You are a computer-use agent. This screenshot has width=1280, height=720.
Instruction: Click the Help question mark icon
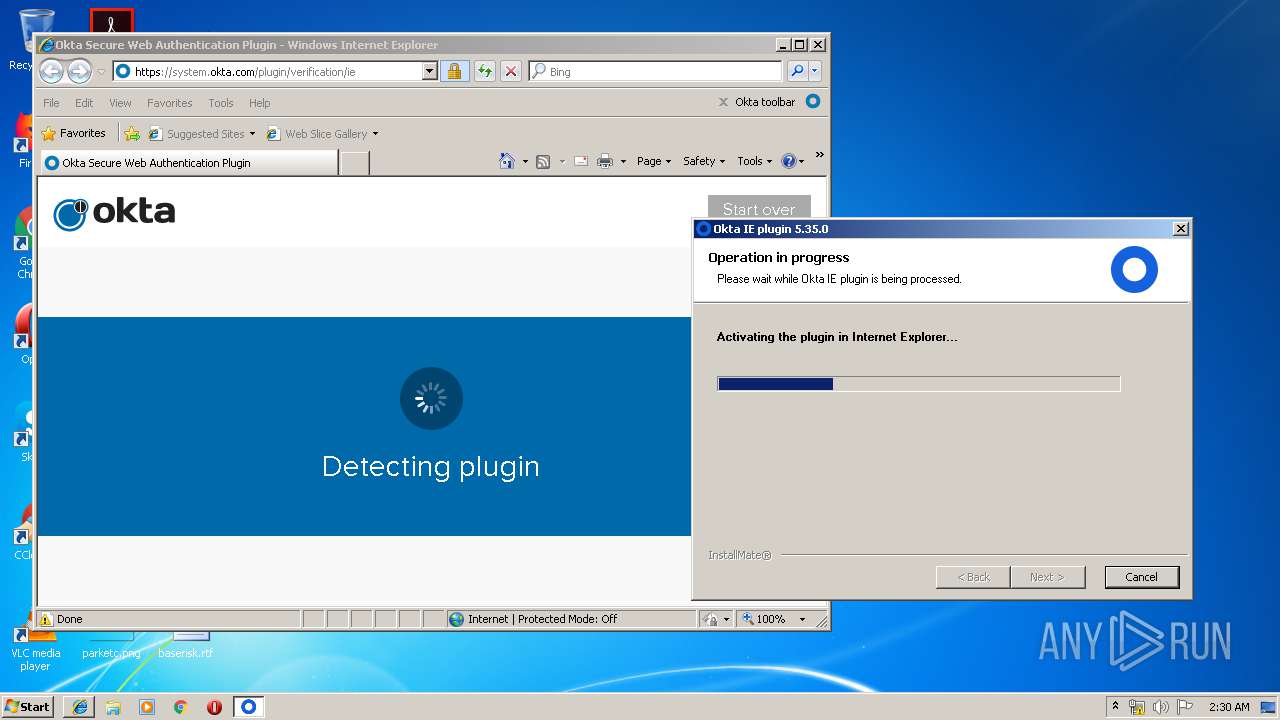click(789, 161)
